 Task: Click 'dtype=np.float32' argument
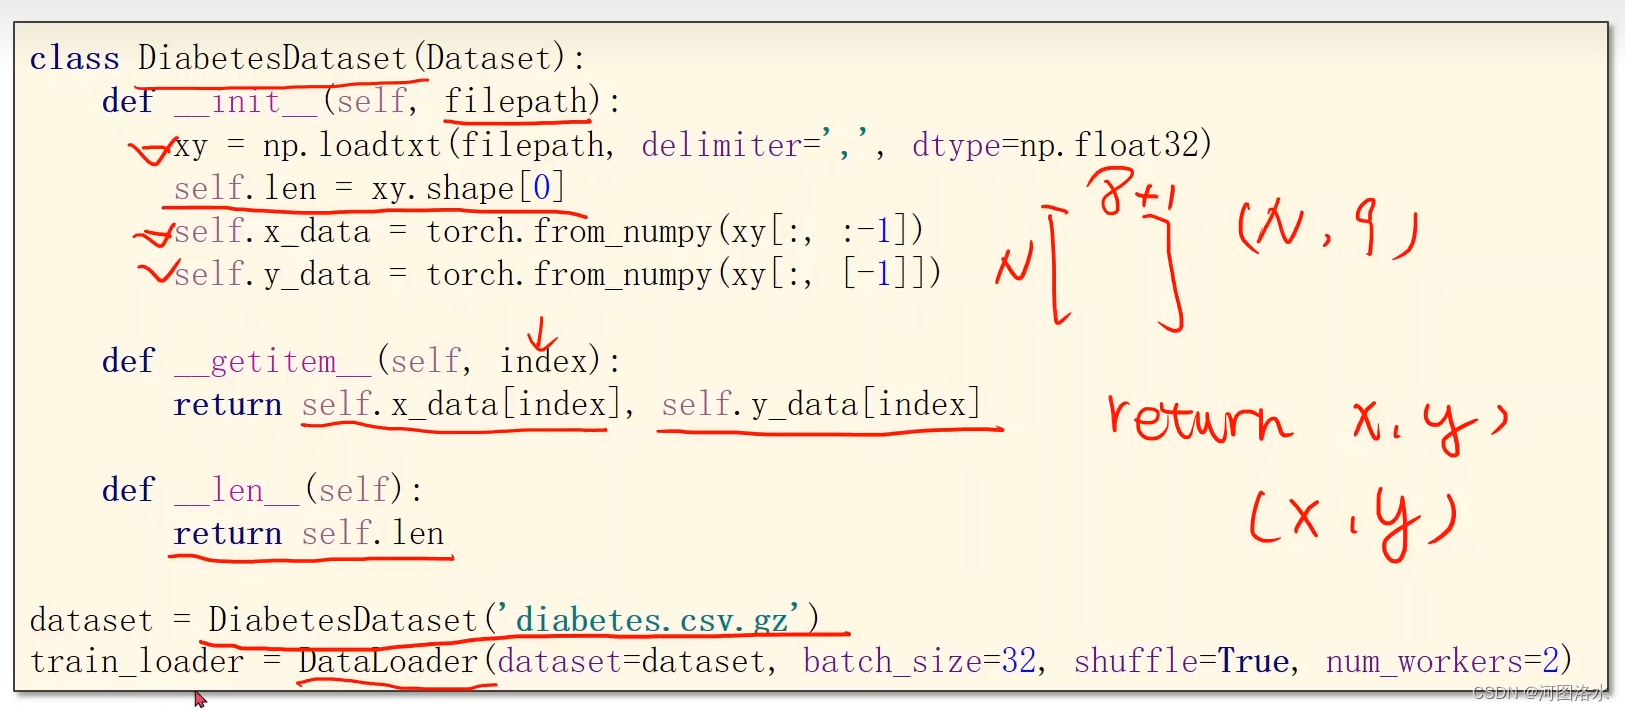coord(1056,145)
